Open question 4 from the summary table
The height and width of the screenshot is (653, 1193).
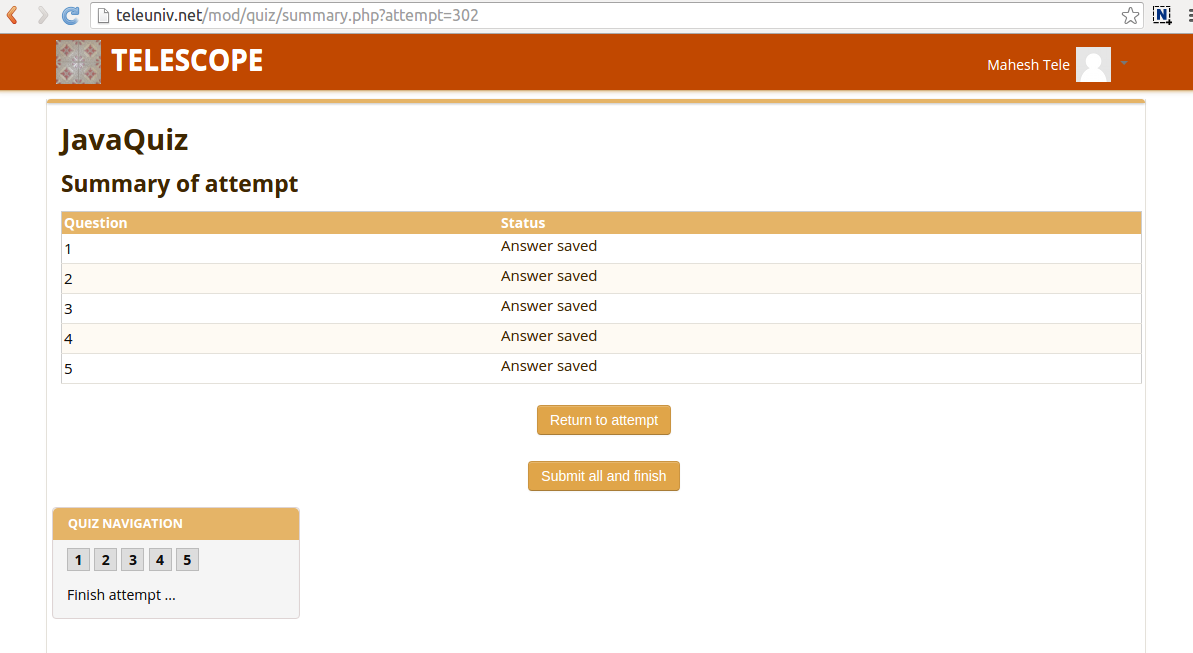pyautogui.click(x=68, y=339)
